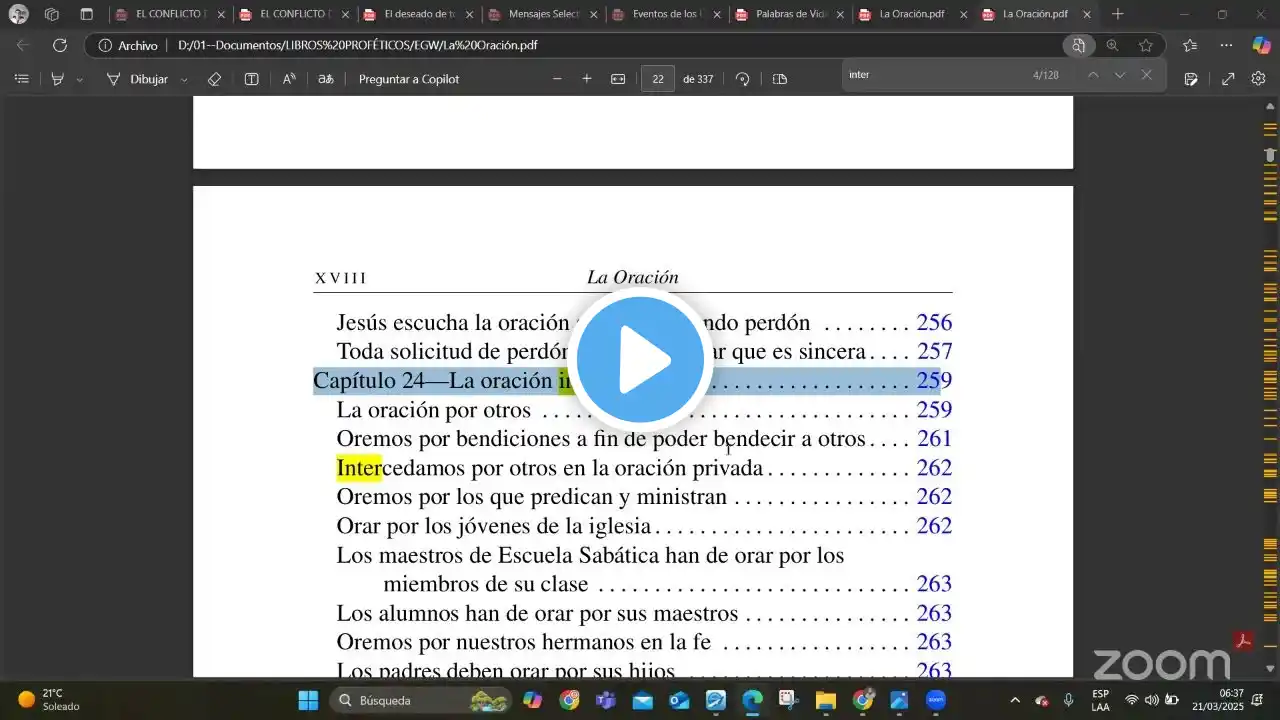
Task: Open the favorites list icon
Action: click(x=1190, y=45)
